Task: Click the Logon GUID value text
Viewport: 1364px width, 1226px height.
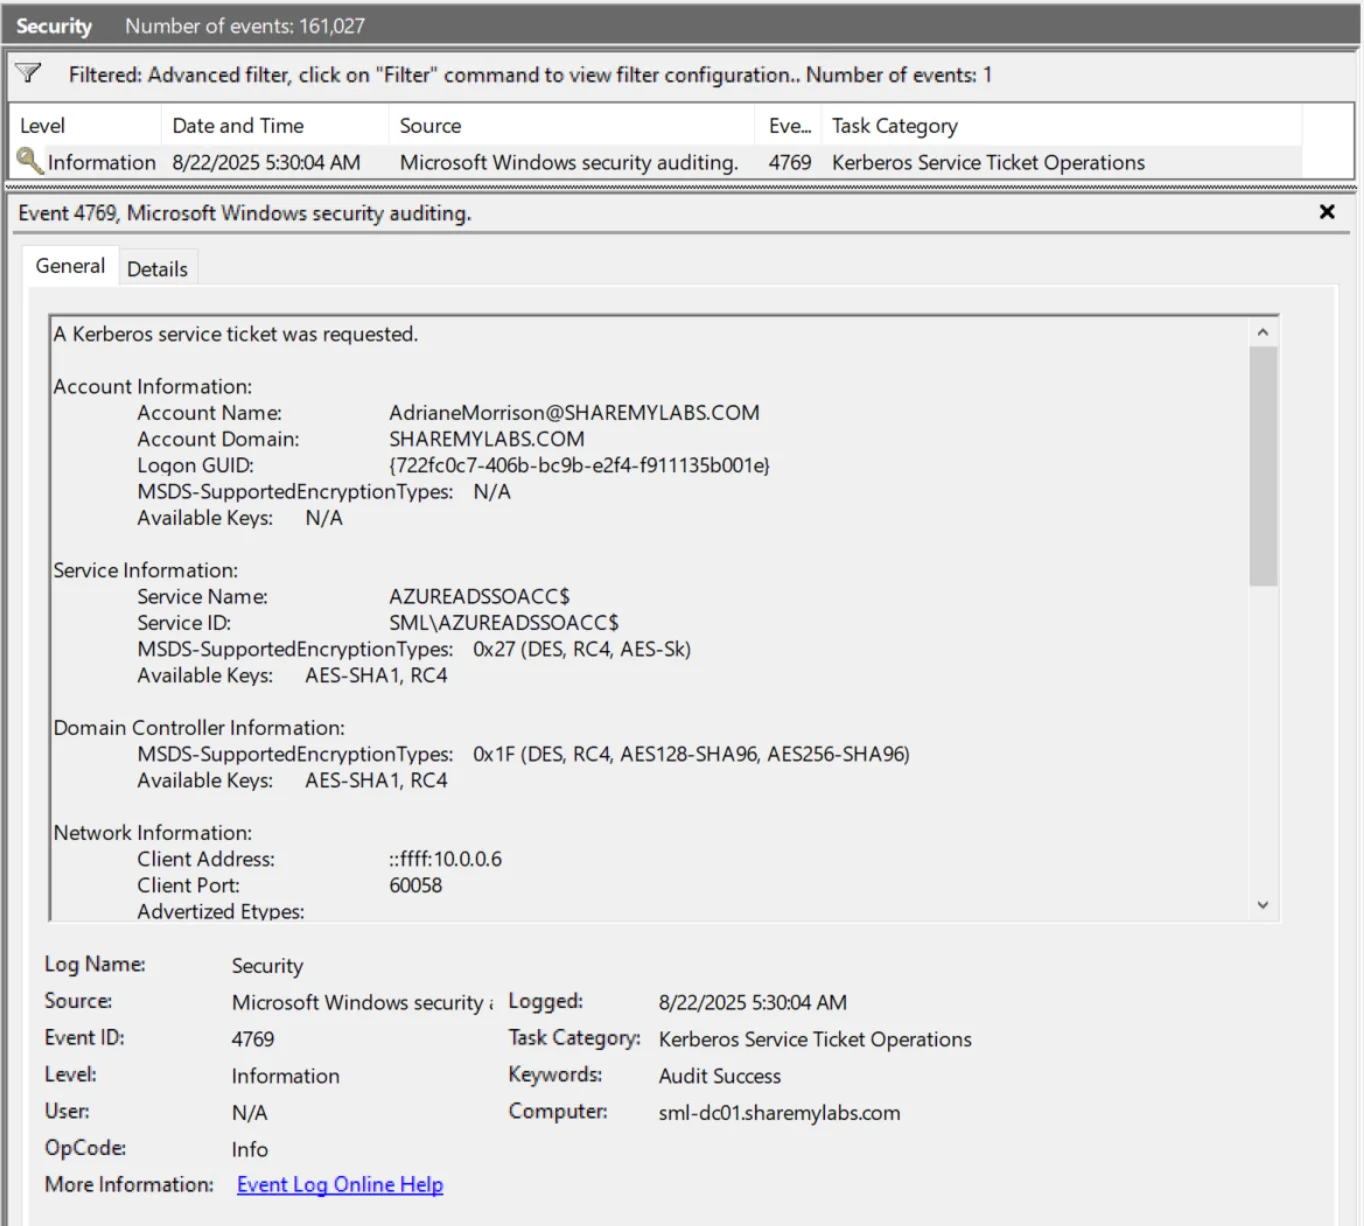Action: 579,465
